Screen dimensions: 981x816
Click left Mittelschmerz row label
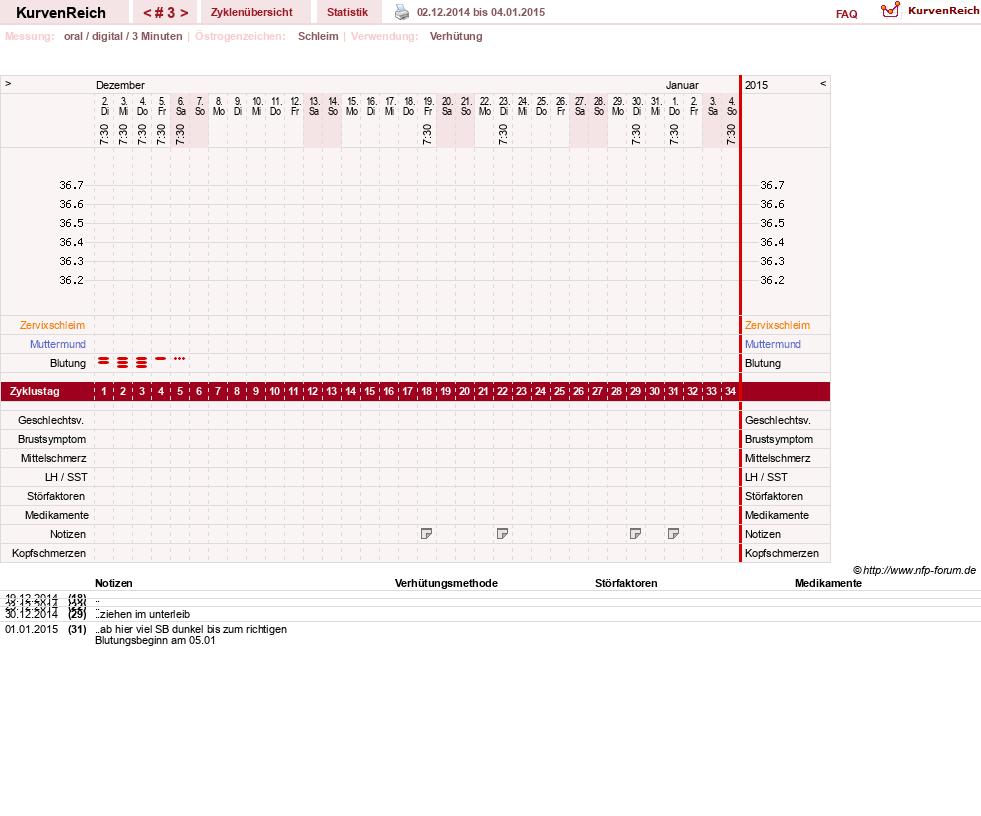54,458
